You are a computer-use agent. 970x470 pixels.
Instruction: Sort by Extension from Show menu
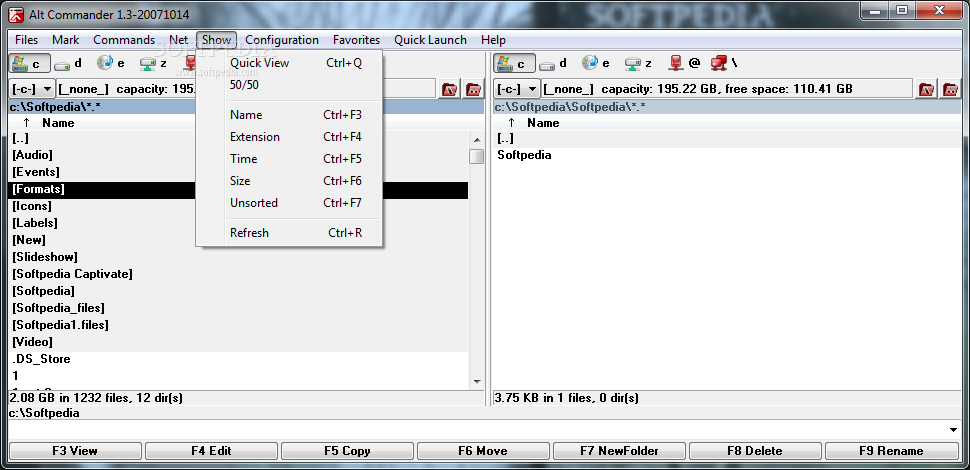[x=289, y=137]
